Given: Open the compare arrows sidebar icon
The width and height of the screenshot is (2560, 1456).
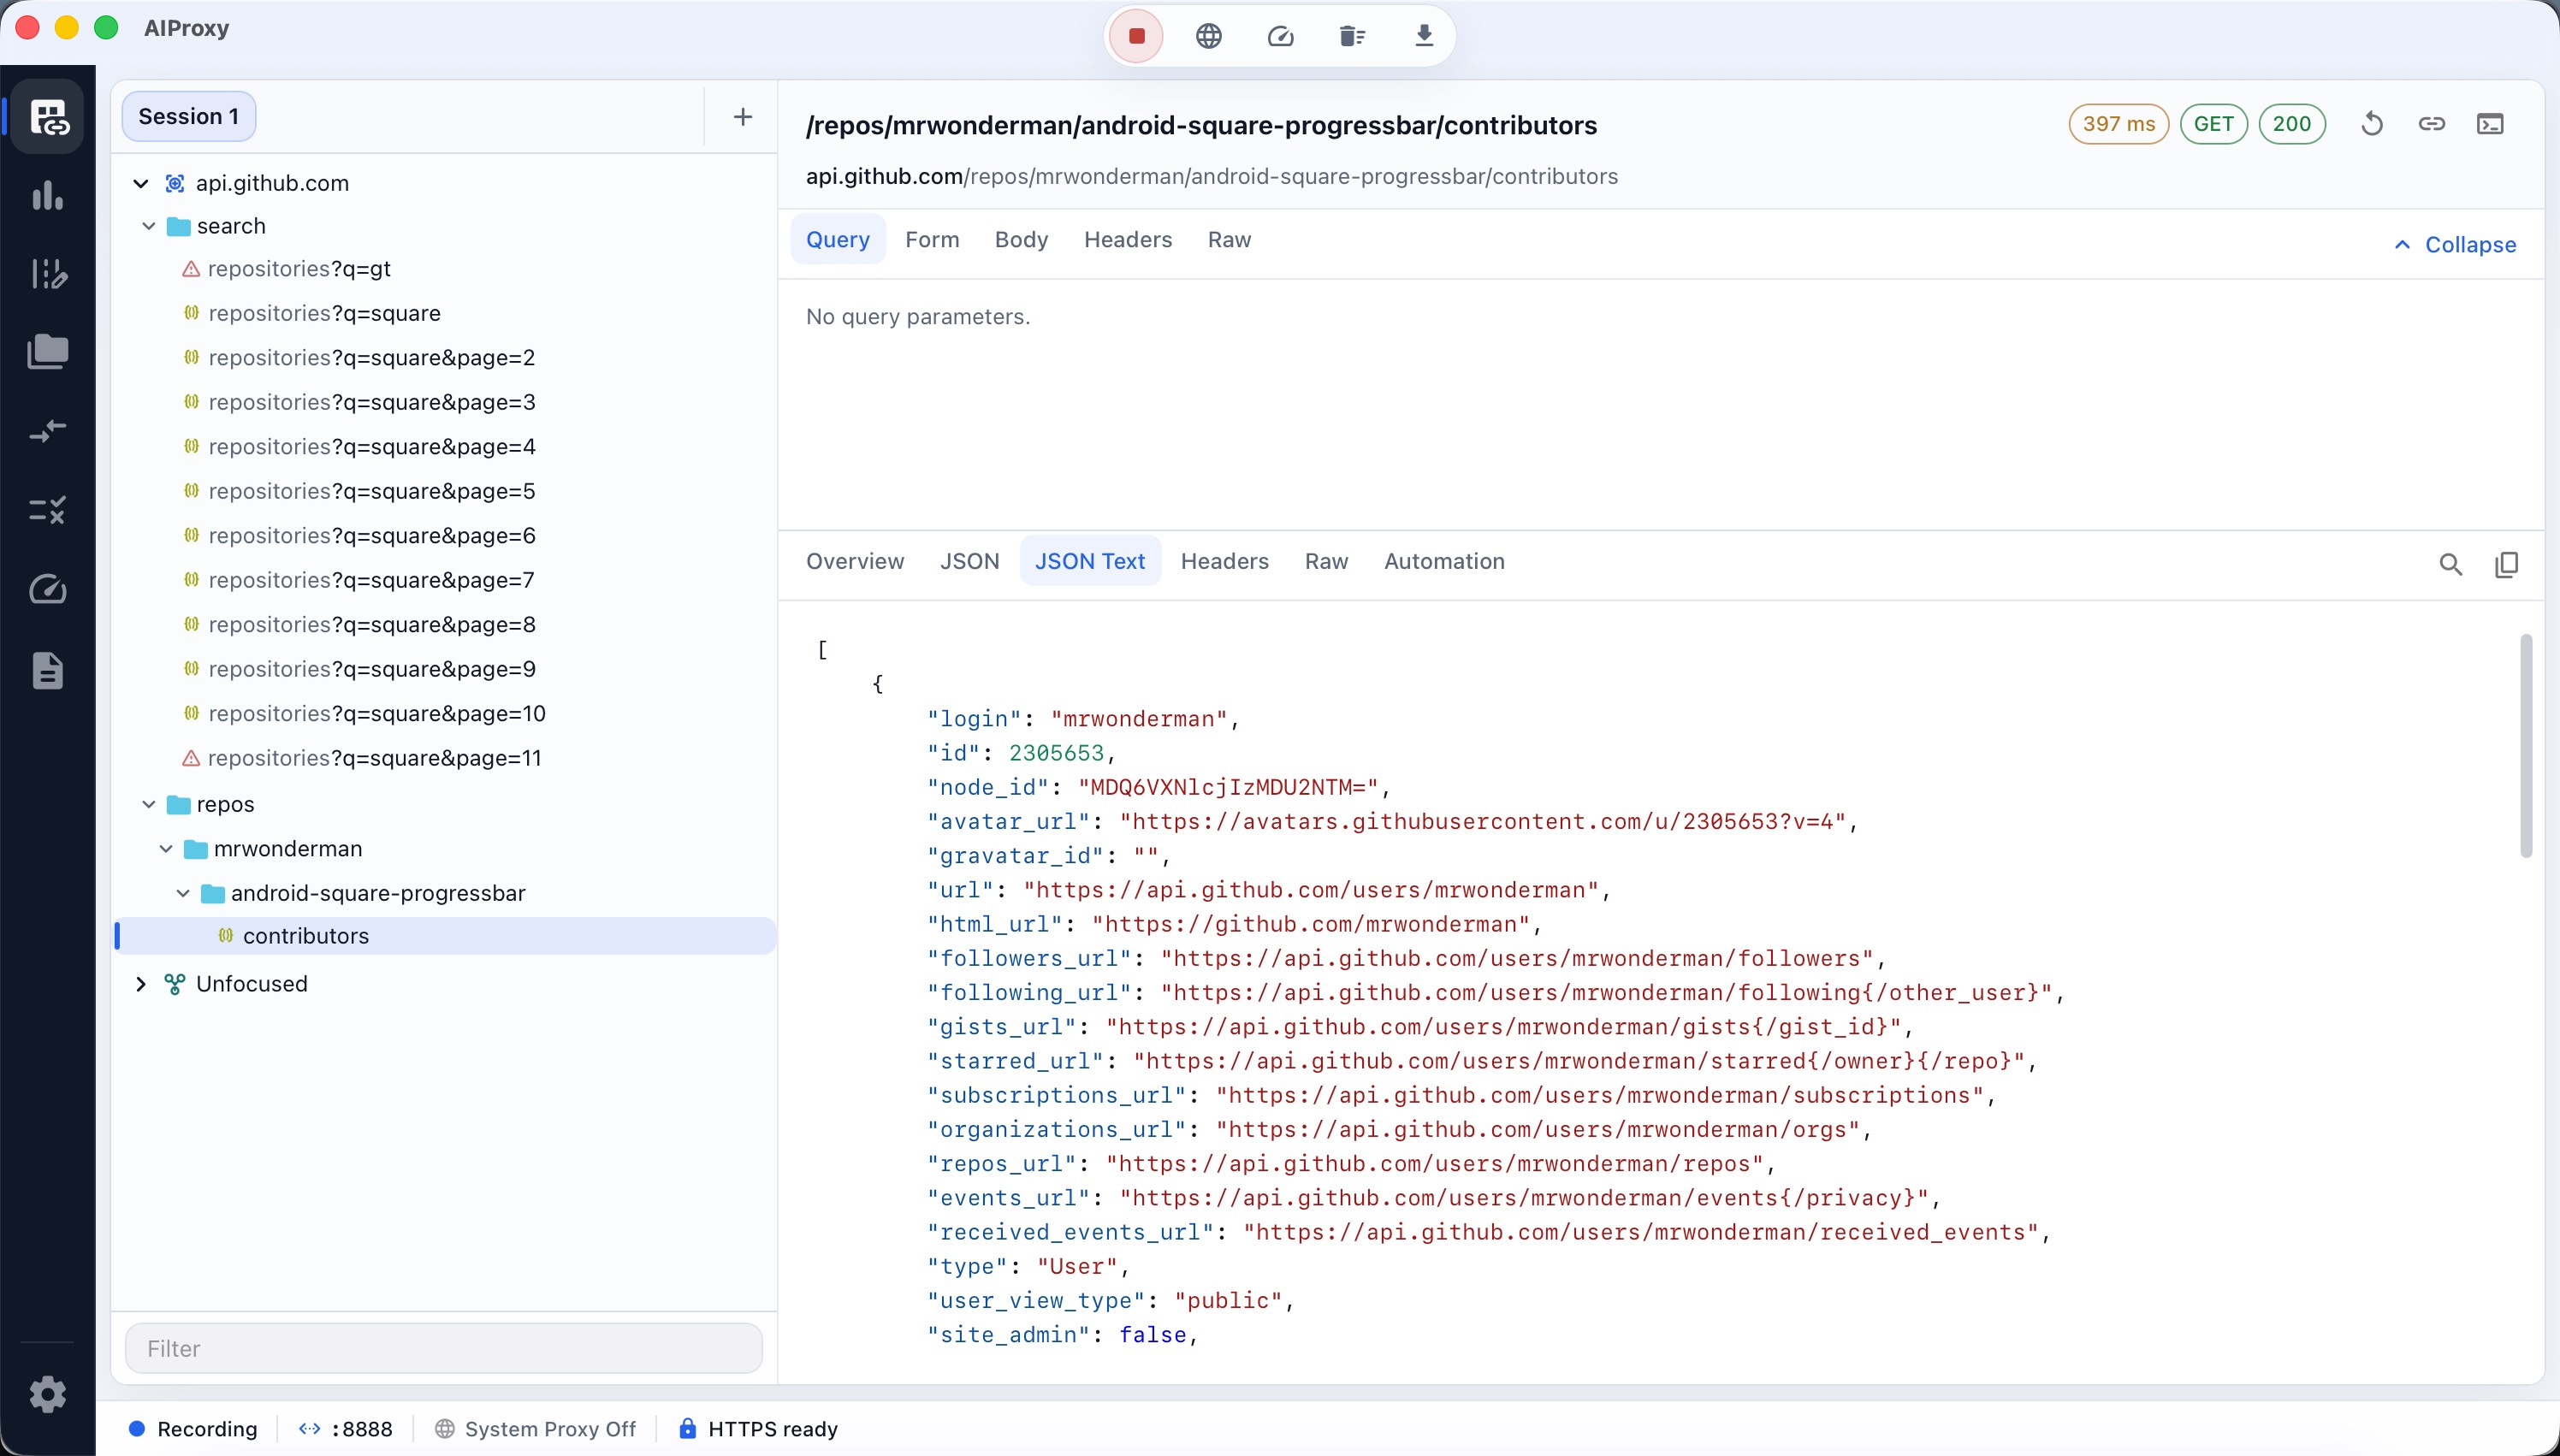Looking at the screenshot, I should click(x=48, y=431).
